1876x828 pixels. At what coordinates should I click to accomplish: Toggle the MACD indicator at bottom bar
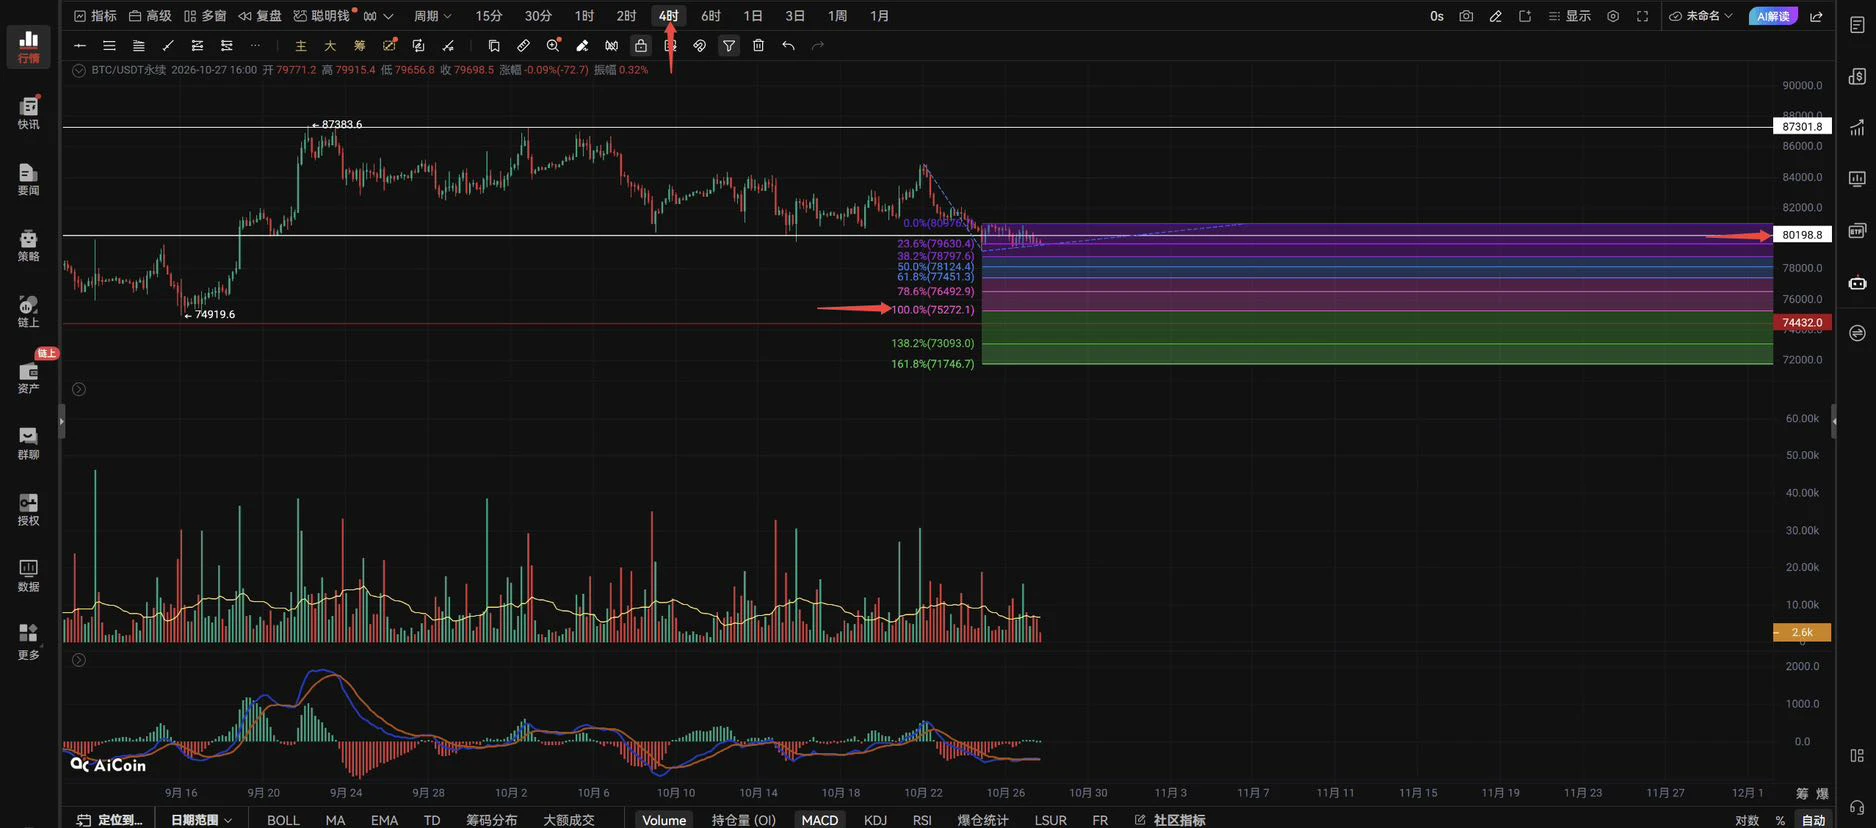point(819,819)
